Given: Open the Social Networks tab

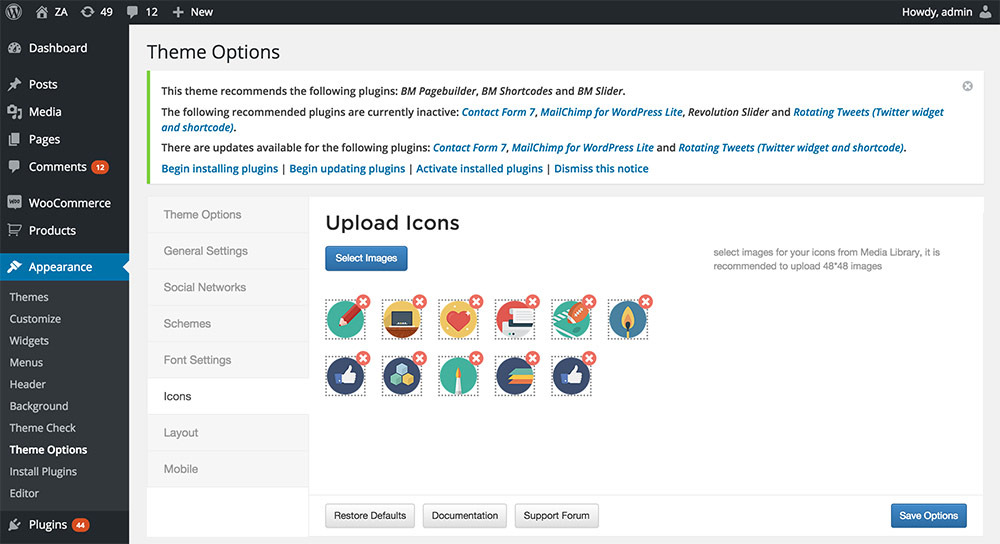Looking at the screenshot, I should click(204, 287).
